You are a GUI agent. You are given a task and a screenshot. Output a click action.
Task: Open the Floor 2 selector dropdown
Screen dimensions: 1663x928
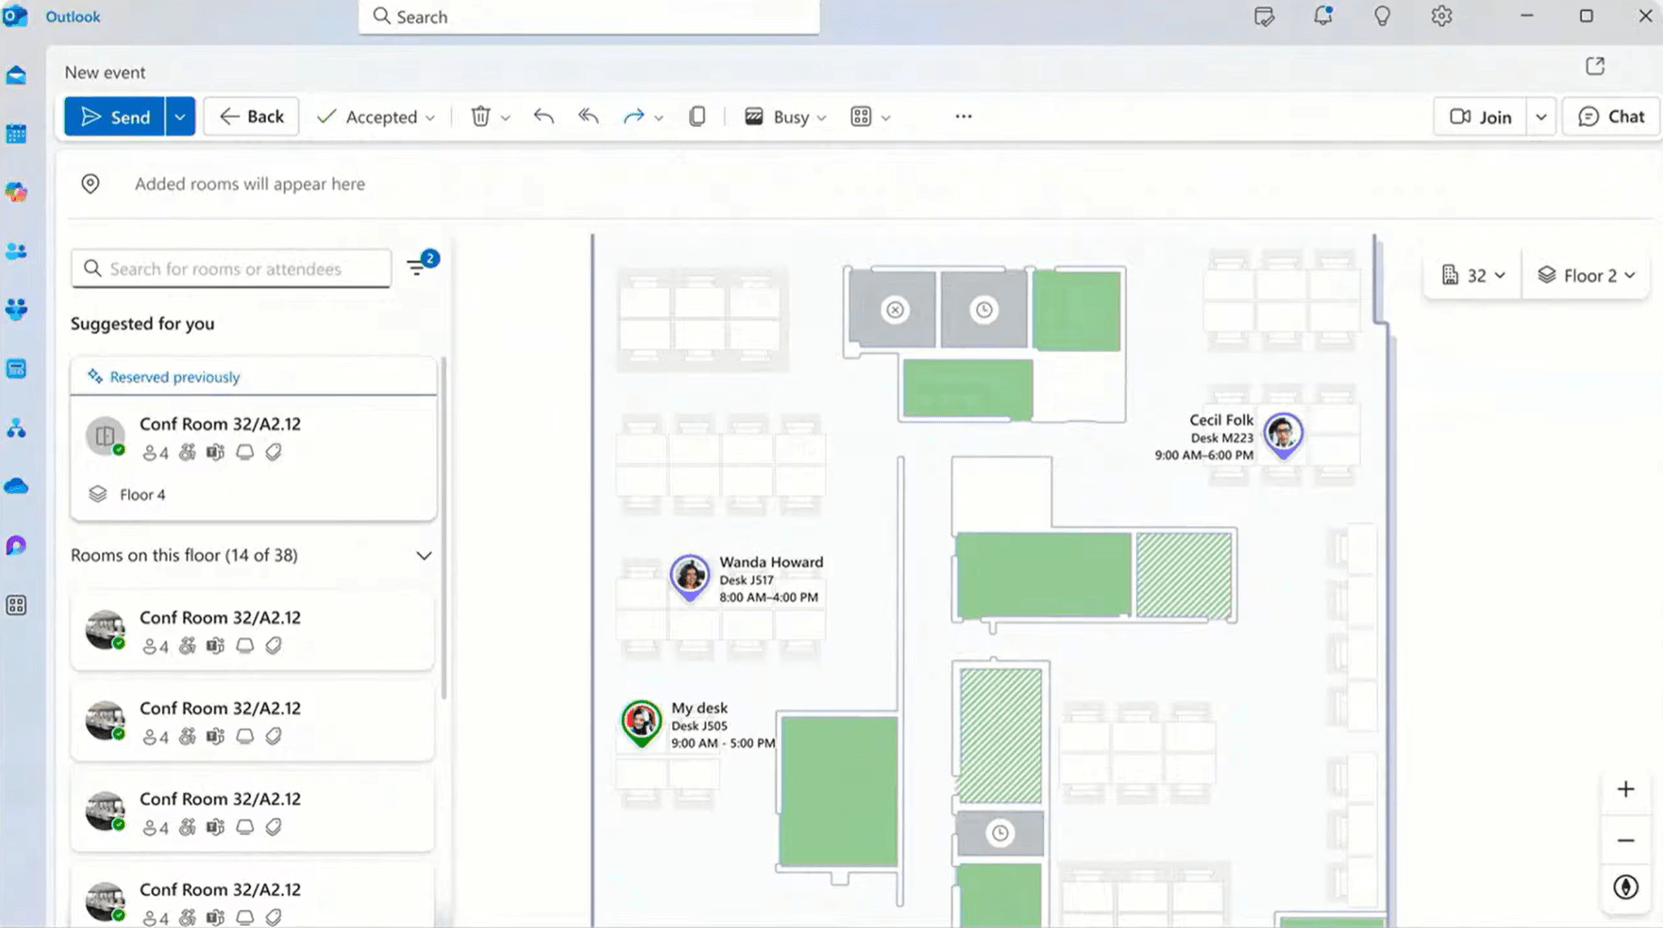tap(1585, 275)
